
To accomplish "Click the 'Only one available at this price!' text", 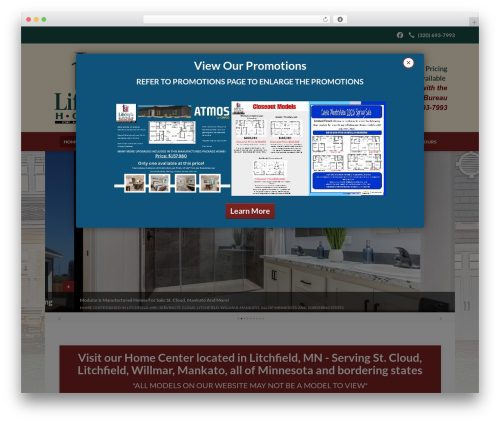I will (171, 163).
